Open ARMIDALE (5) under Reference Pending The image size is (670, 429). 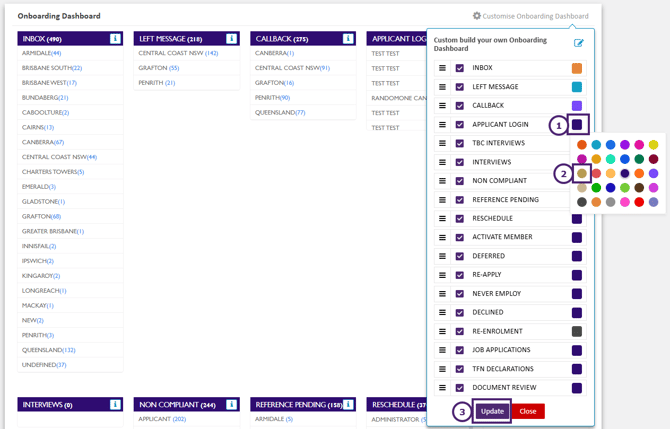(274, 419)
